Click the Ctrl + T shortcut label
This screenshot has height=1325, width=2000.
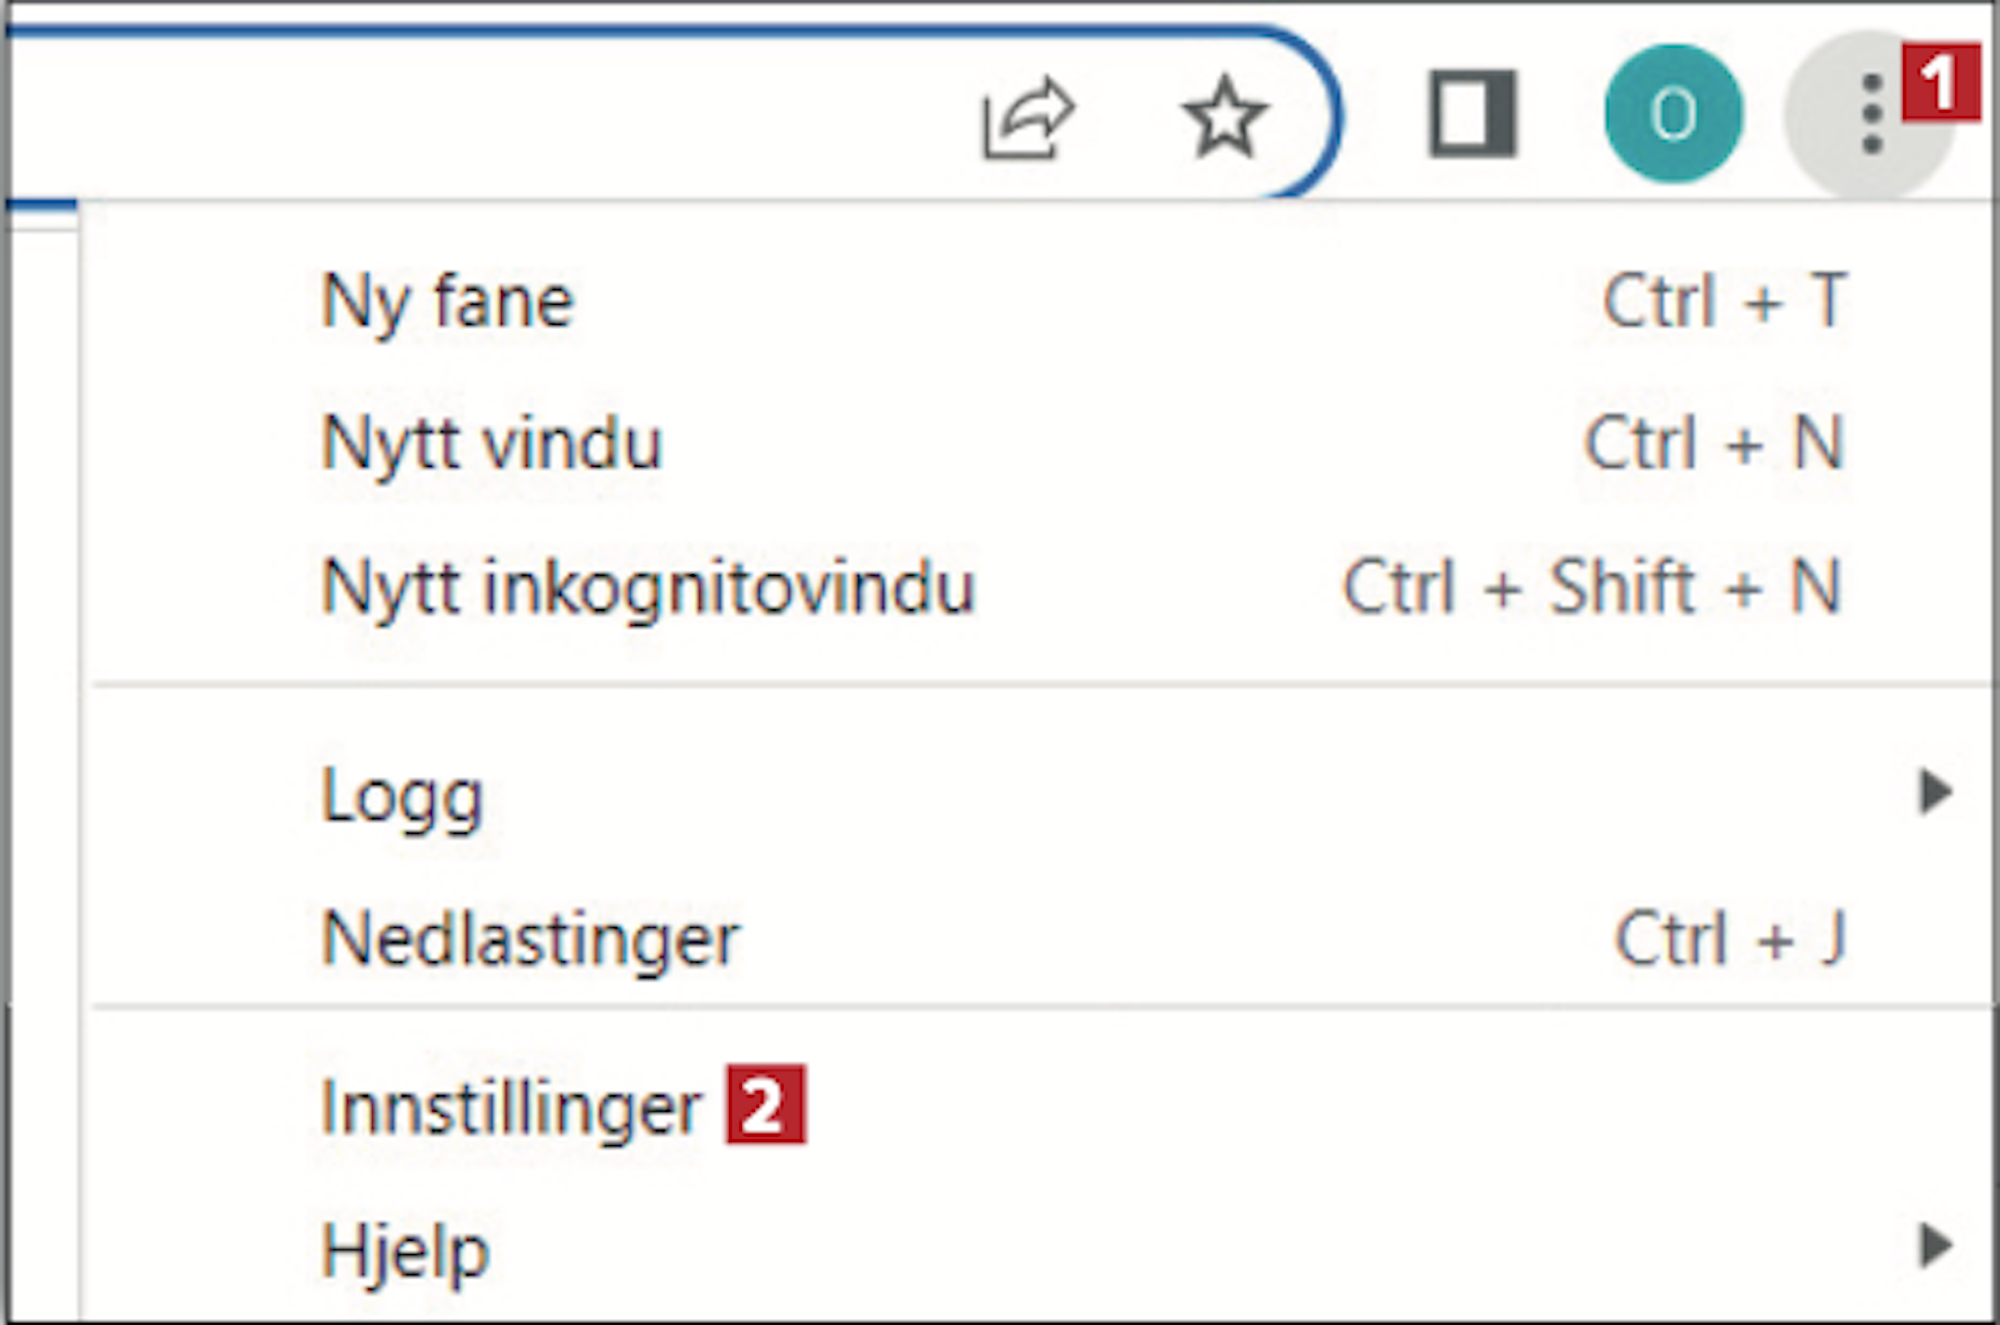pos(1725,300)
